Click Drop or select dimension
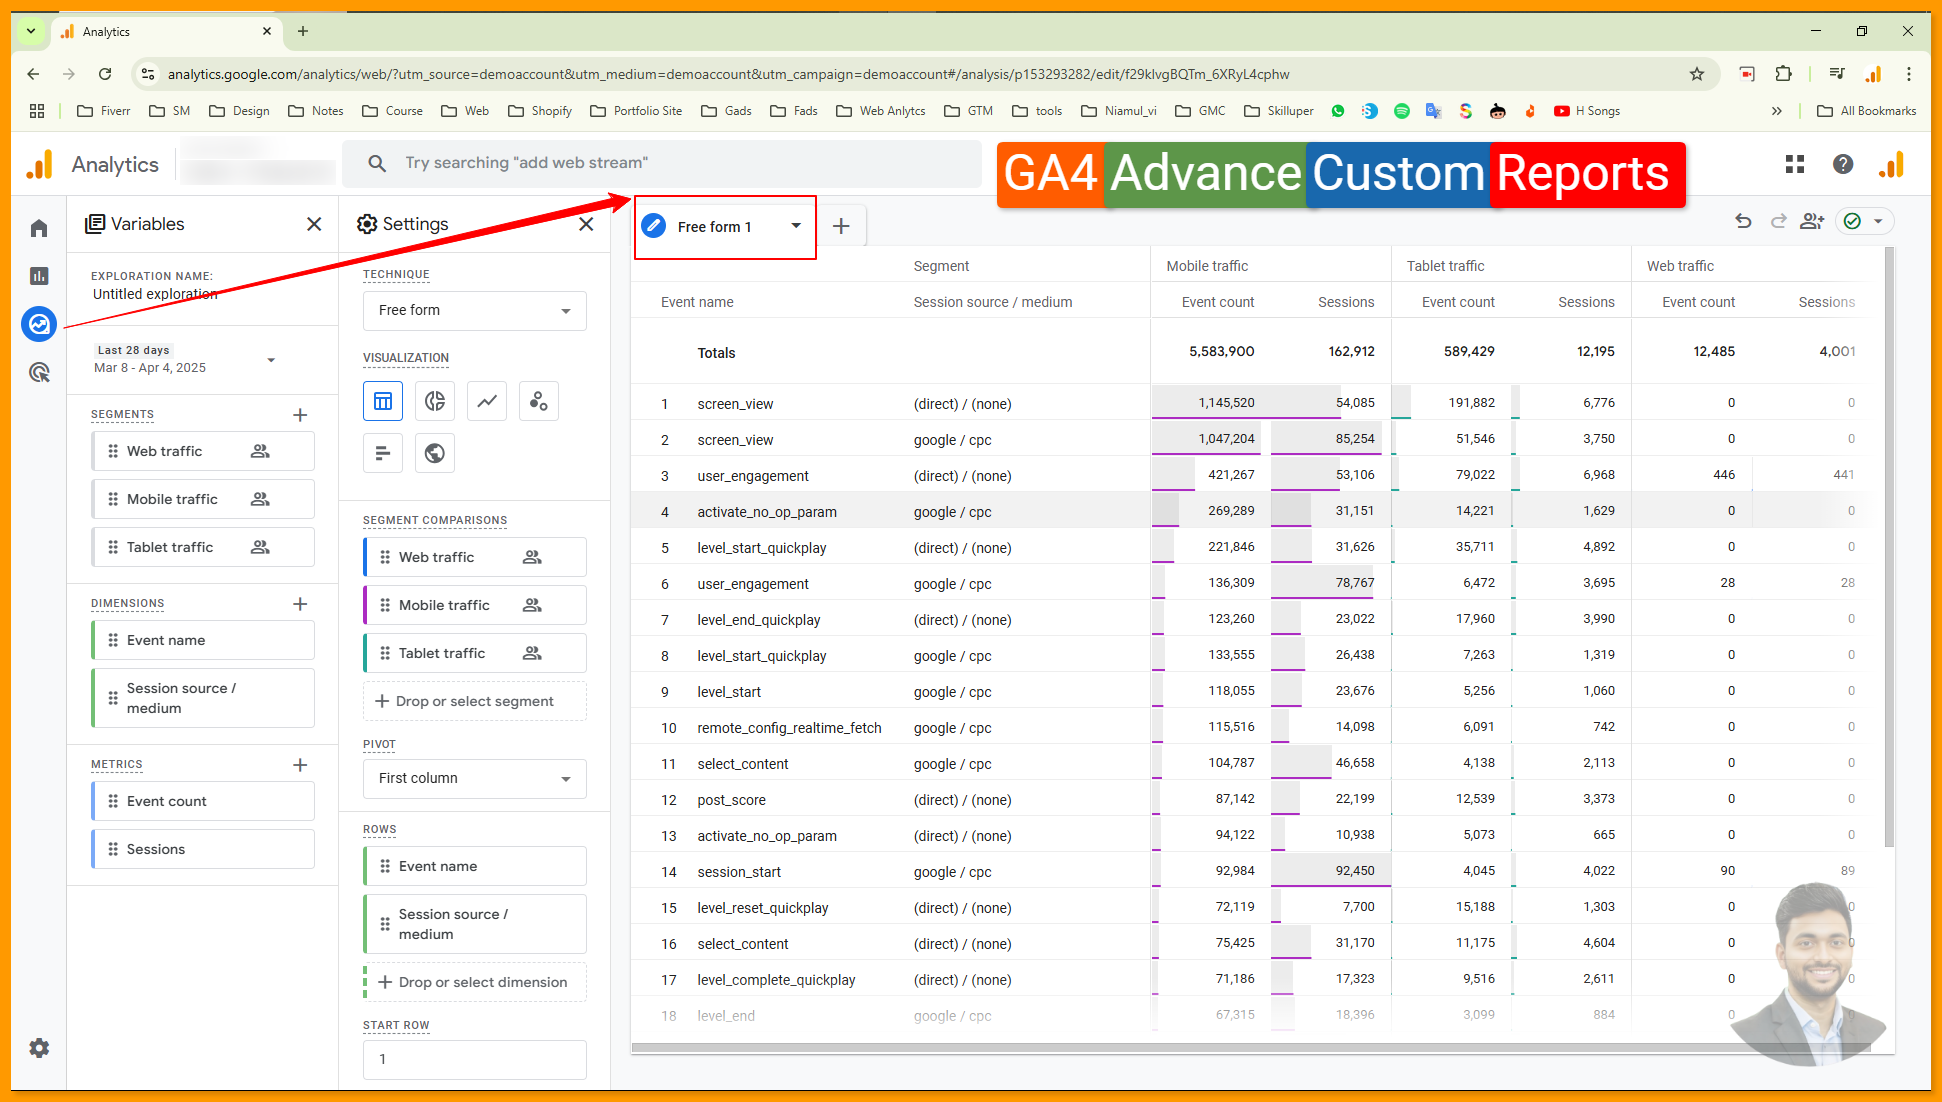The width and height of the screenshot is (1942, 1102). 474,983
